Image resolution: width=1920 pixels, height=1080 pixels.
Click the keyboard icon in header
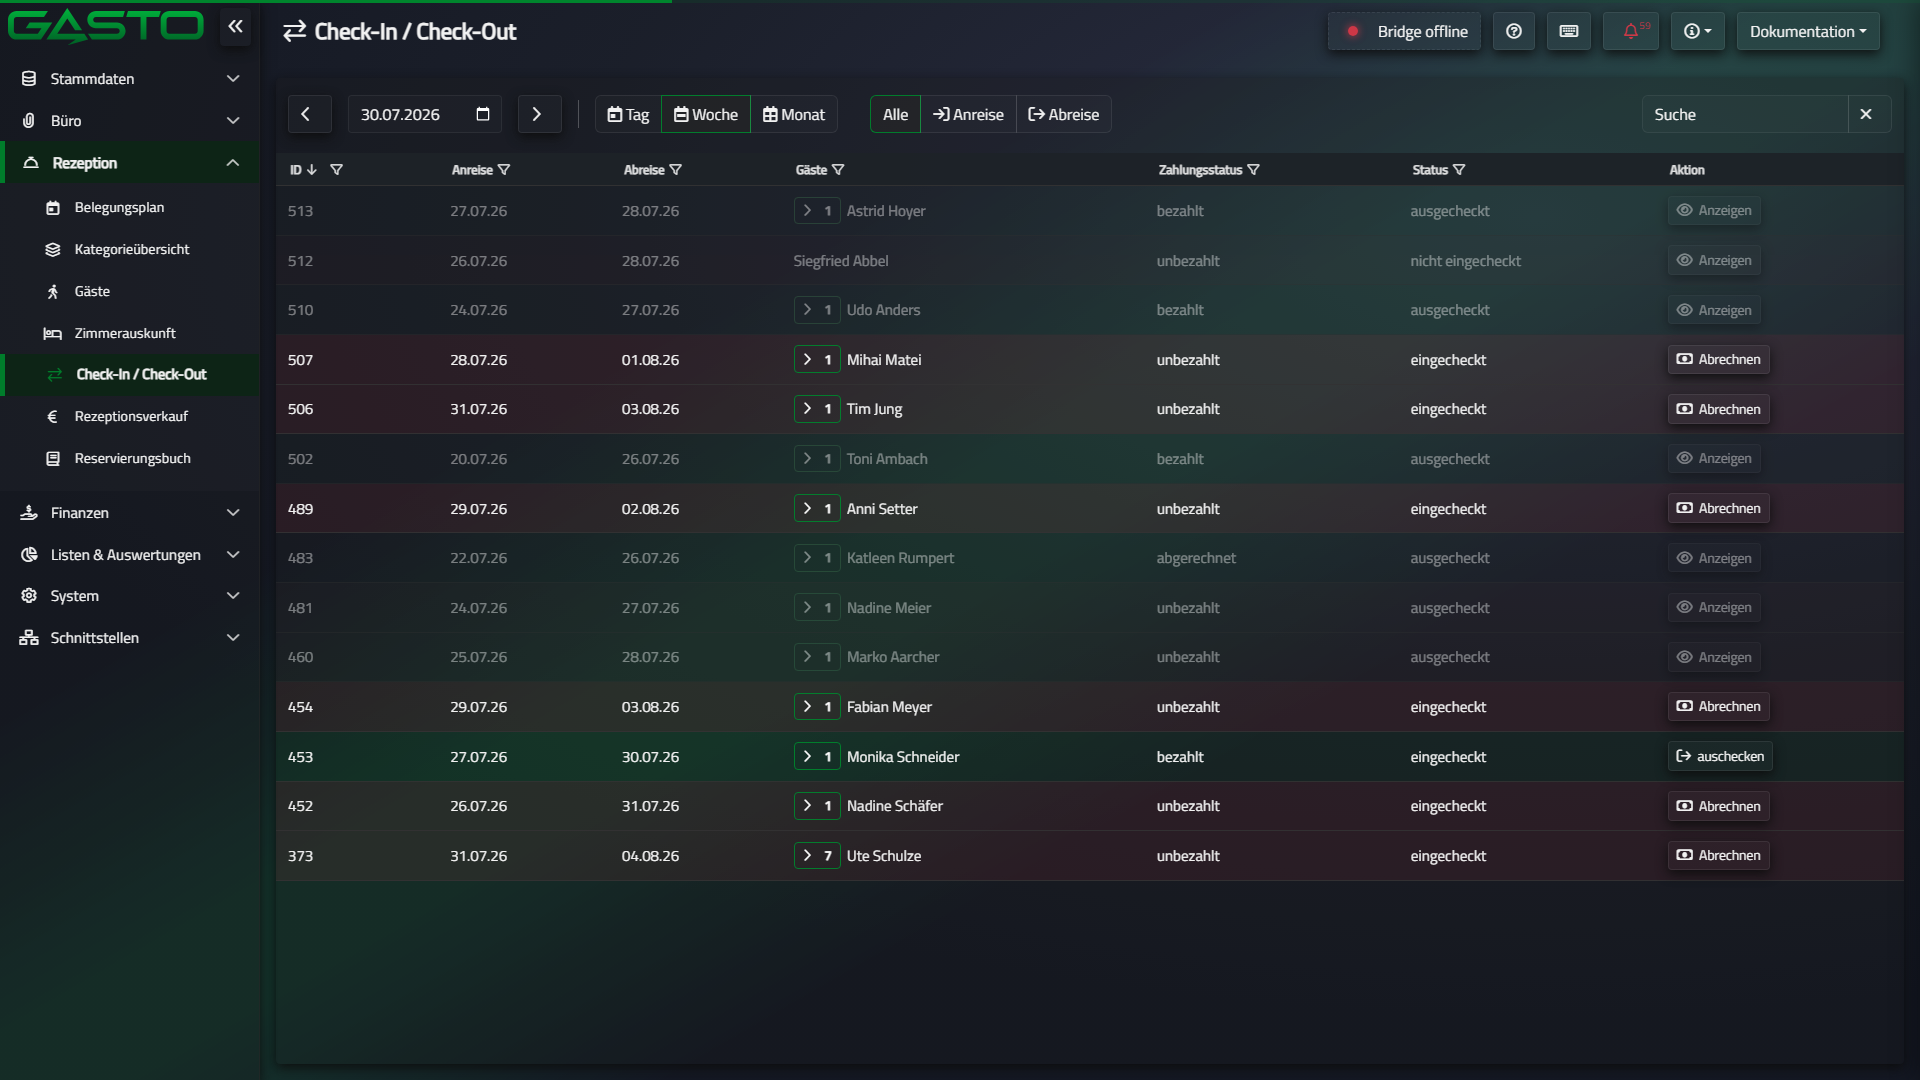point(1569,31)
